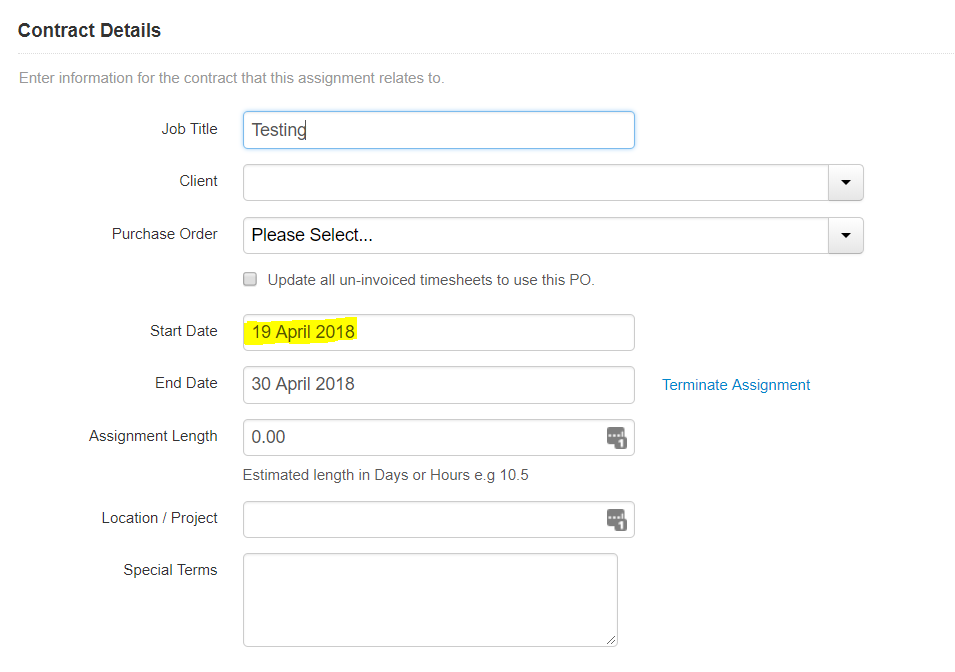Click the Start Date label
This screenshot has width=955, height=672.
183,331
